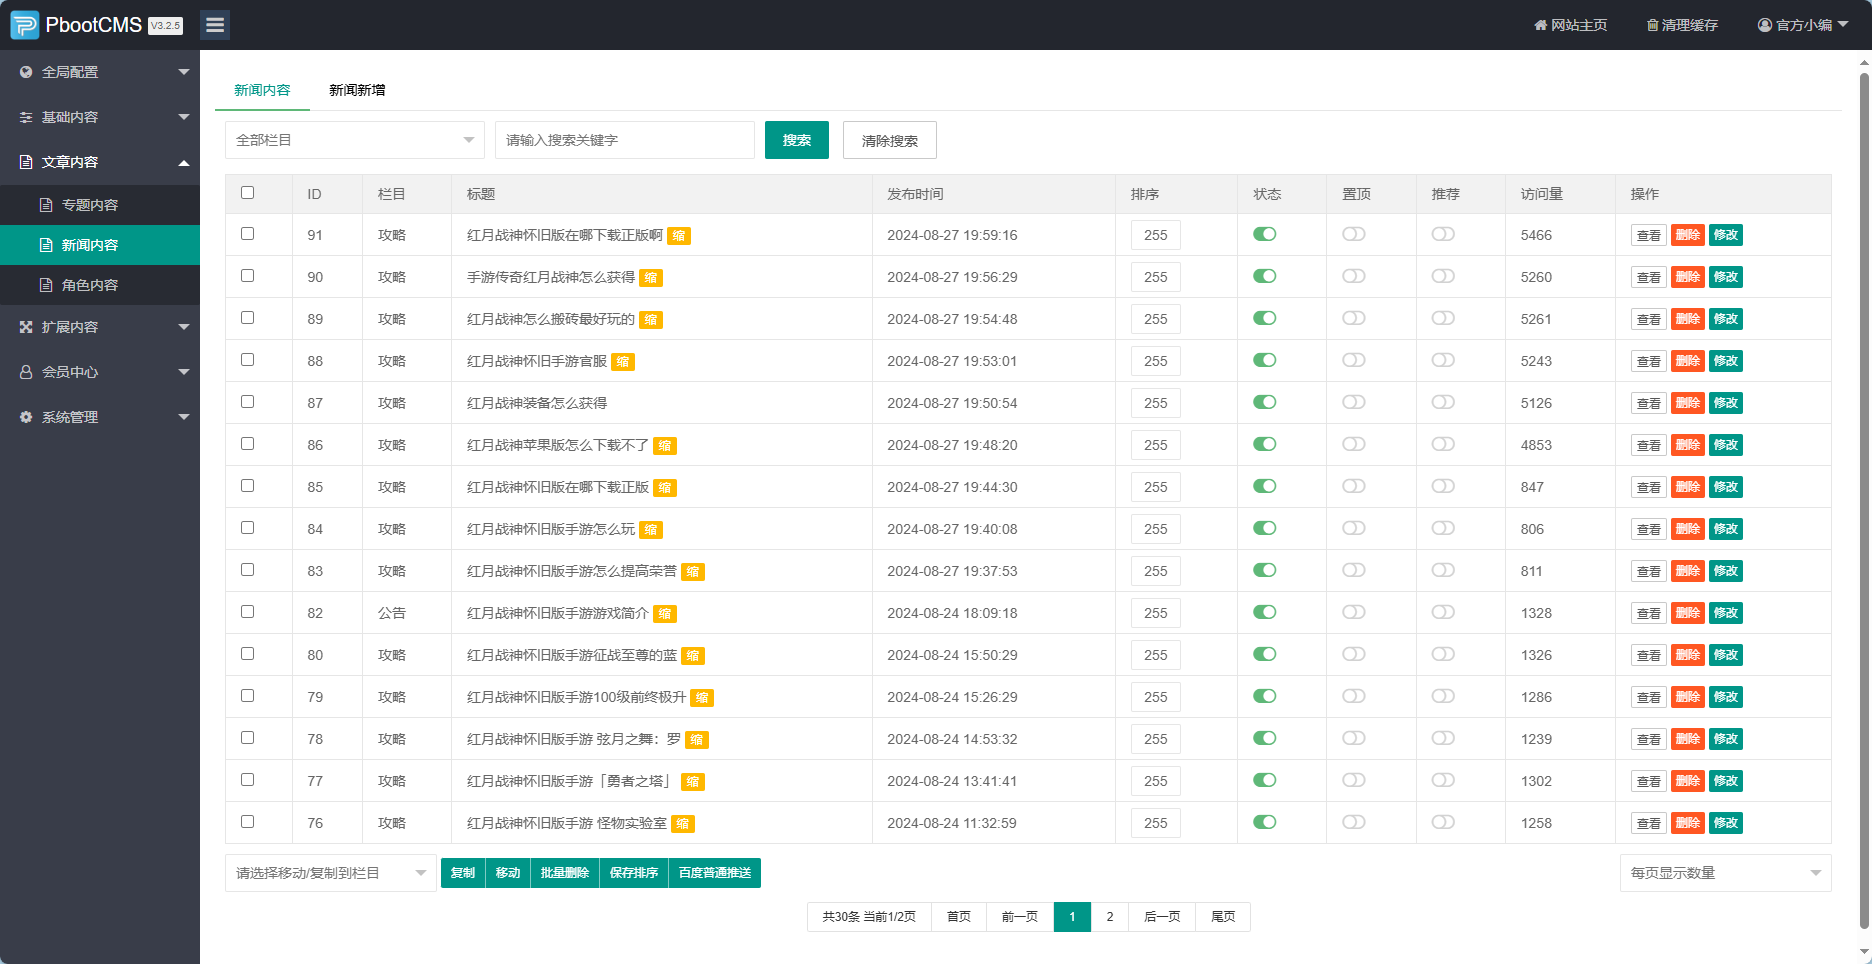1872x964 pixels.
Task: Click the 会员中心 user icon
Action: pos(26,372)
